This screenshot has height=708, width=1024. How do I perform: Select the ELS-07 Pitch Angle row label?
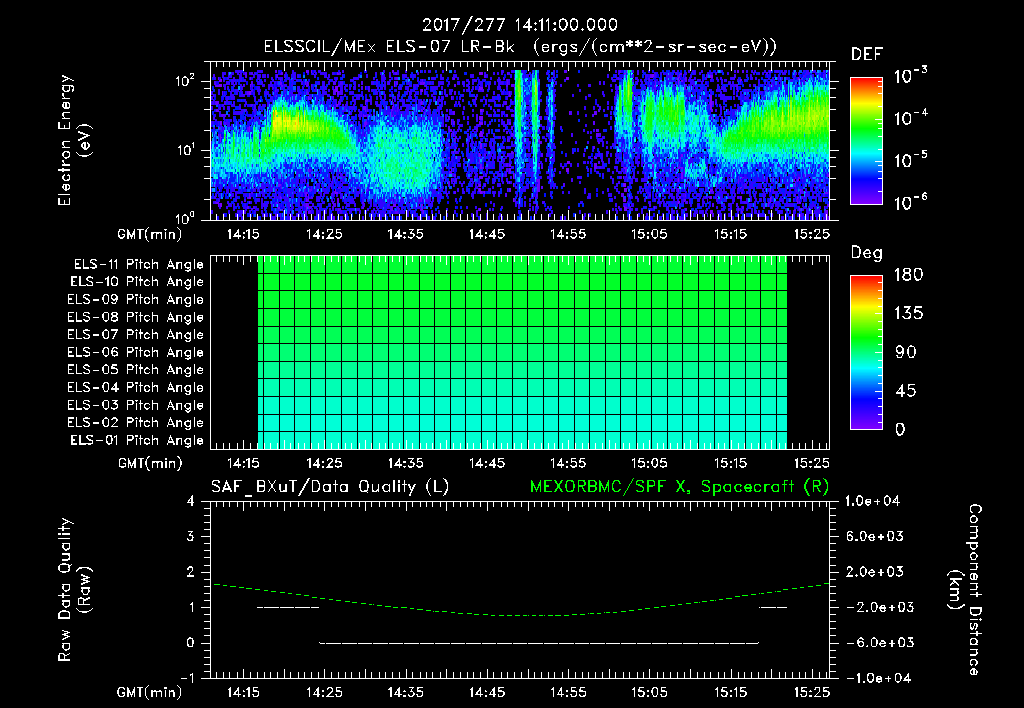(136, 334)
